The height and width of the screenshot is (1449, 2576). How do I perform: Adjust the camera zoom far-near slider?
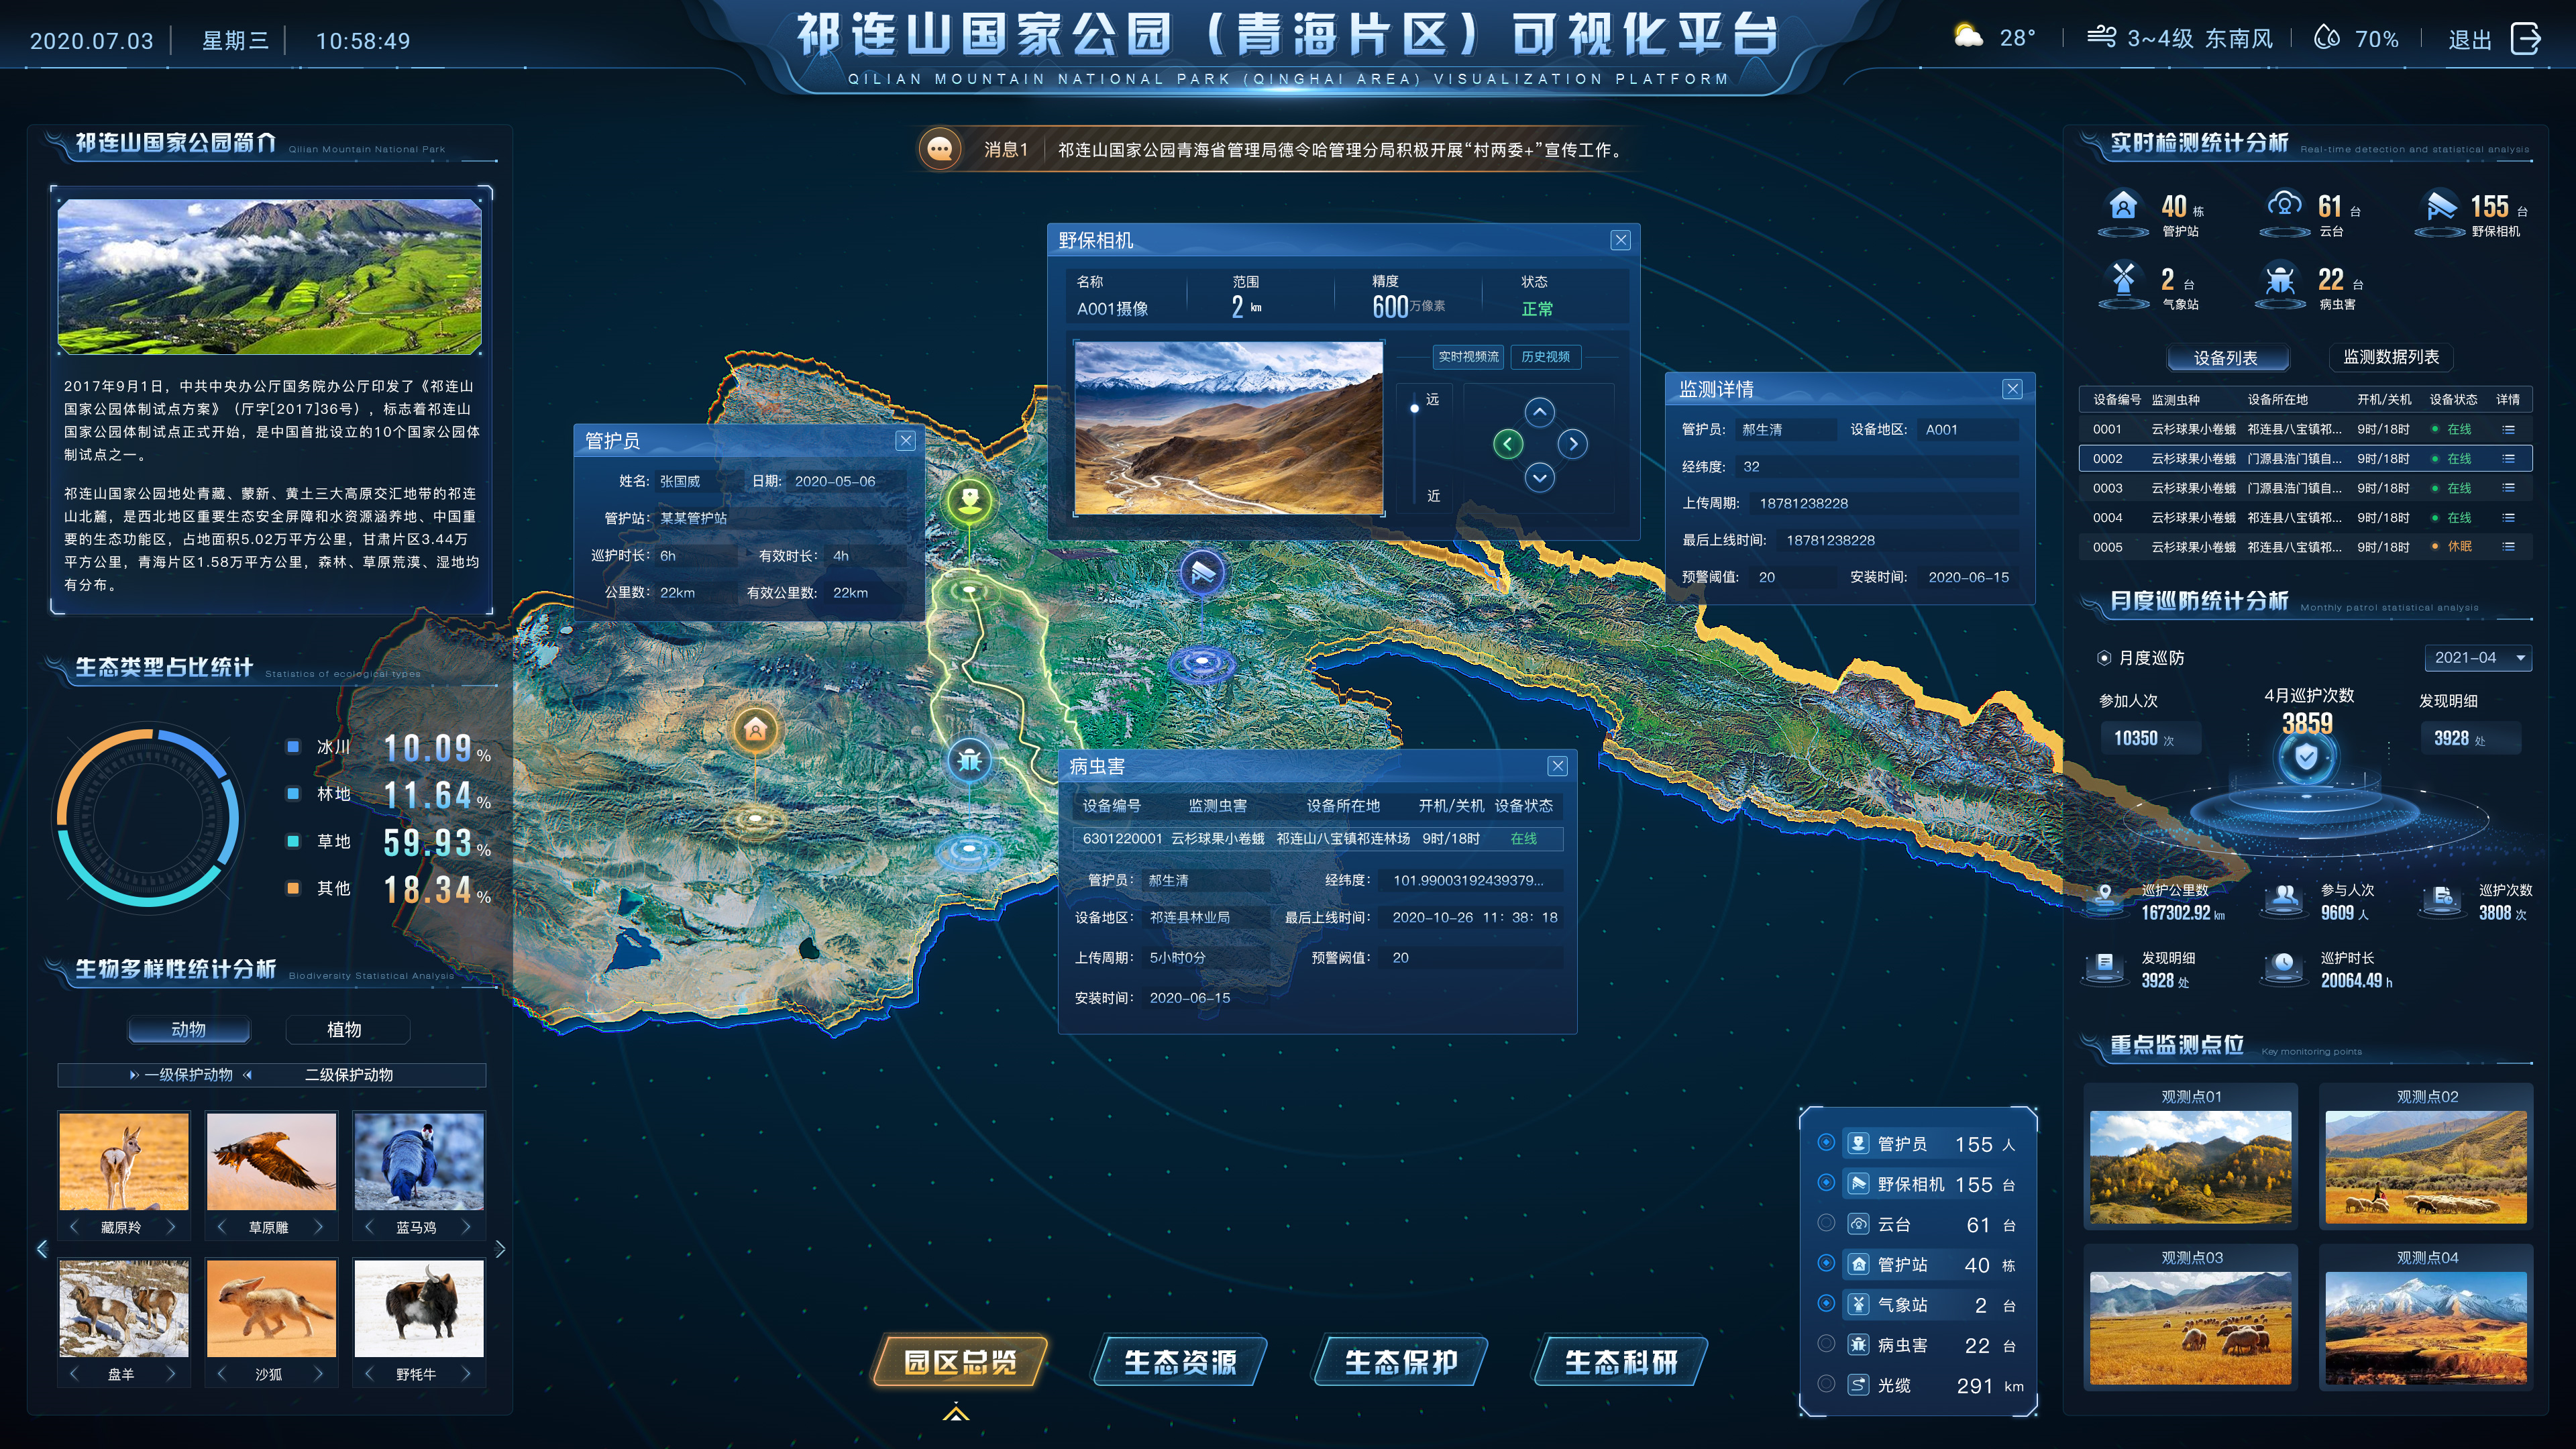click(1414, 408)
